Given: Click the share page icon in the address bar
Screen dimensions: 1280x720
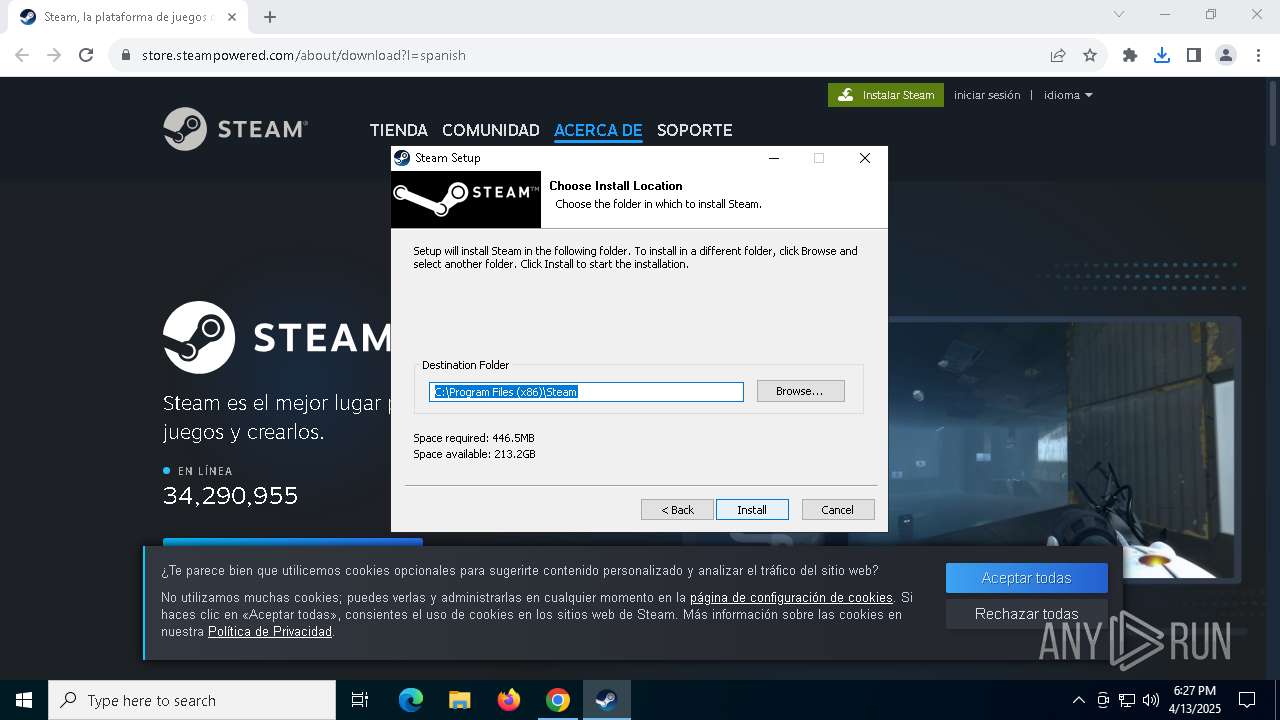Looking at the screenshot, I should [1058, 55].
